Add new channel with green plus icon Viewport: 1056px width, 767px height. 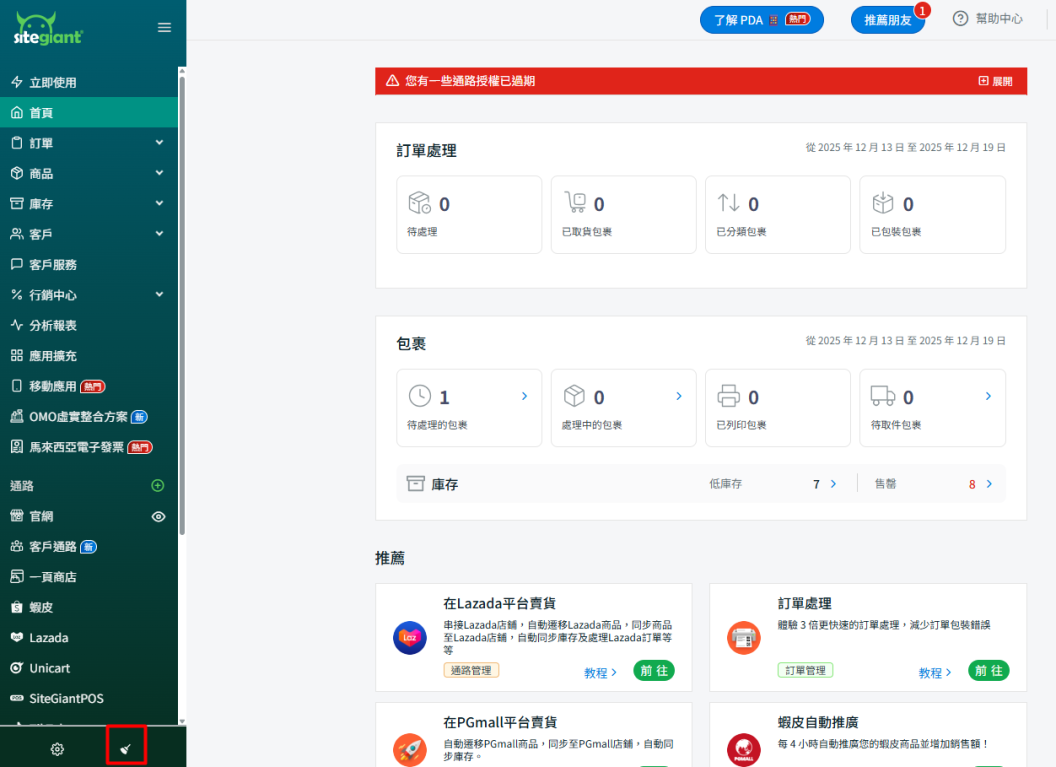[157, 486]
